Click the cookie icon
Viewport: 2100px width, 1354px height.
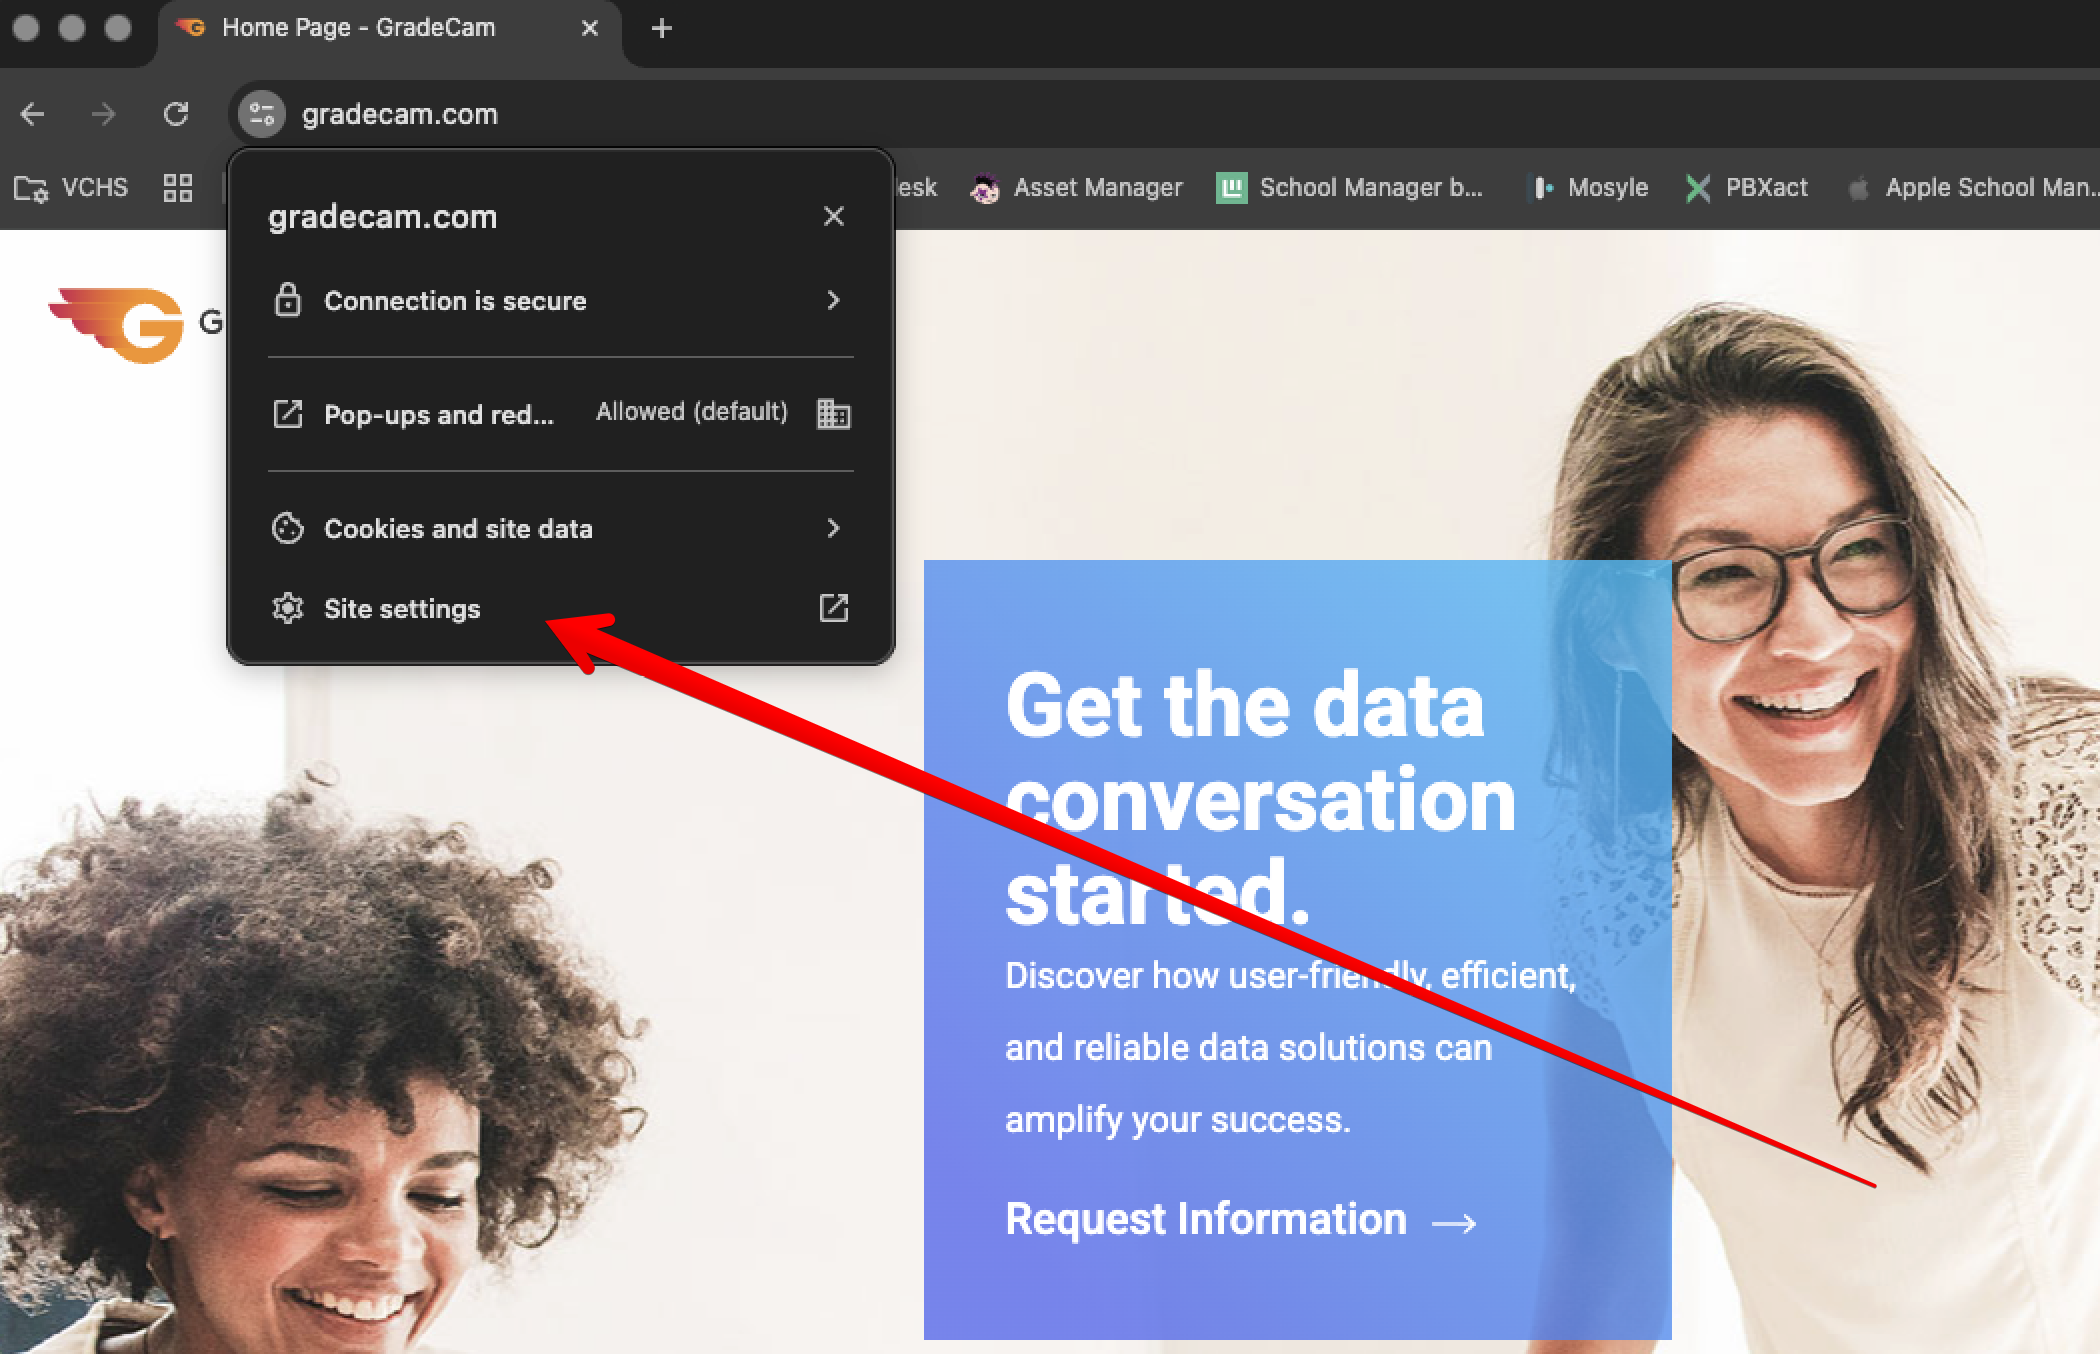(288, 528)
